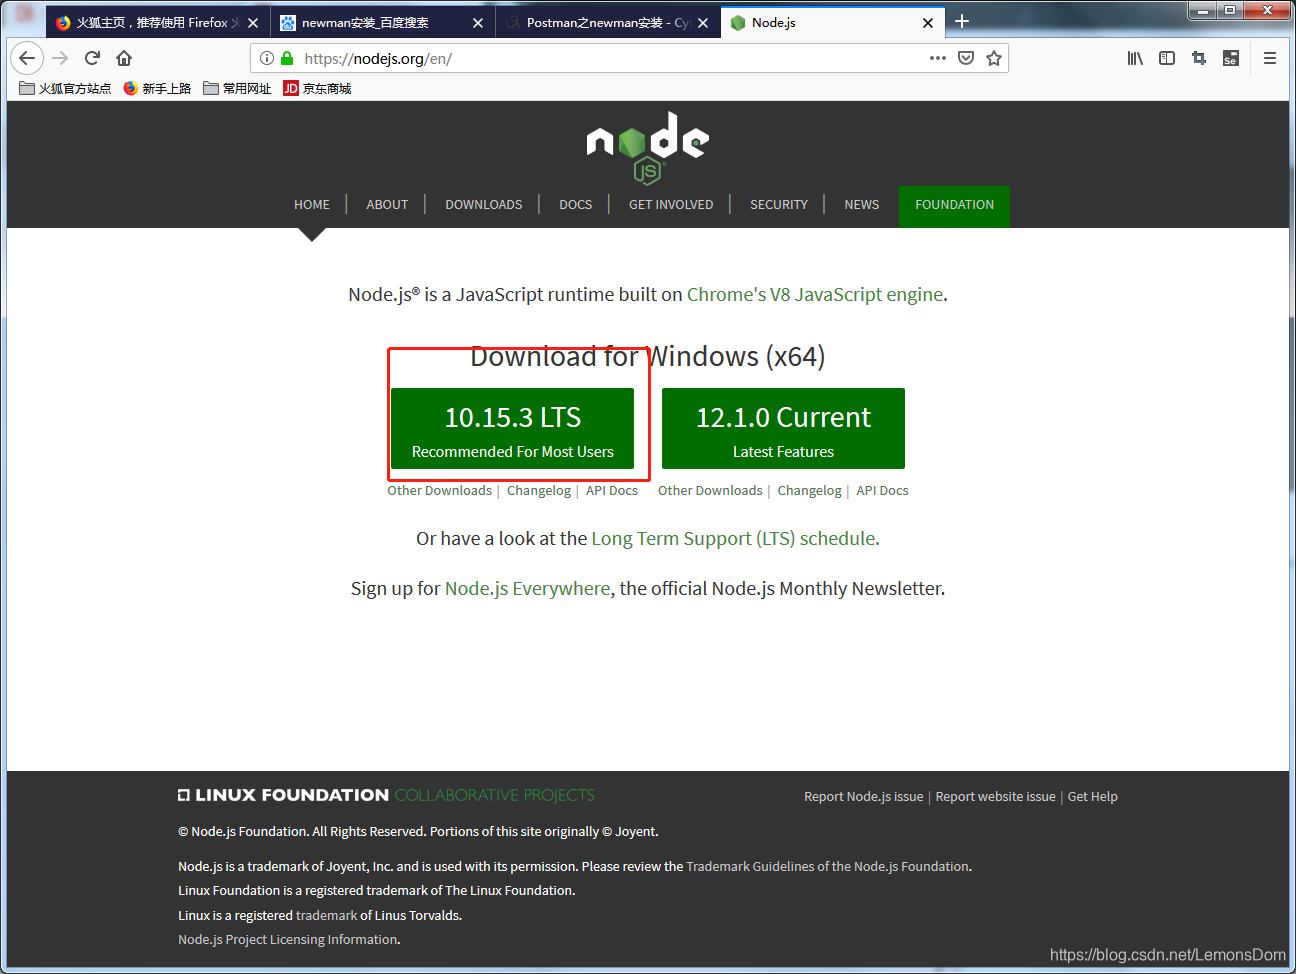The height and width of the screenshot is (974, 1296).
Task: Open the 常用网址 bookmark folder
Action: 237,88
